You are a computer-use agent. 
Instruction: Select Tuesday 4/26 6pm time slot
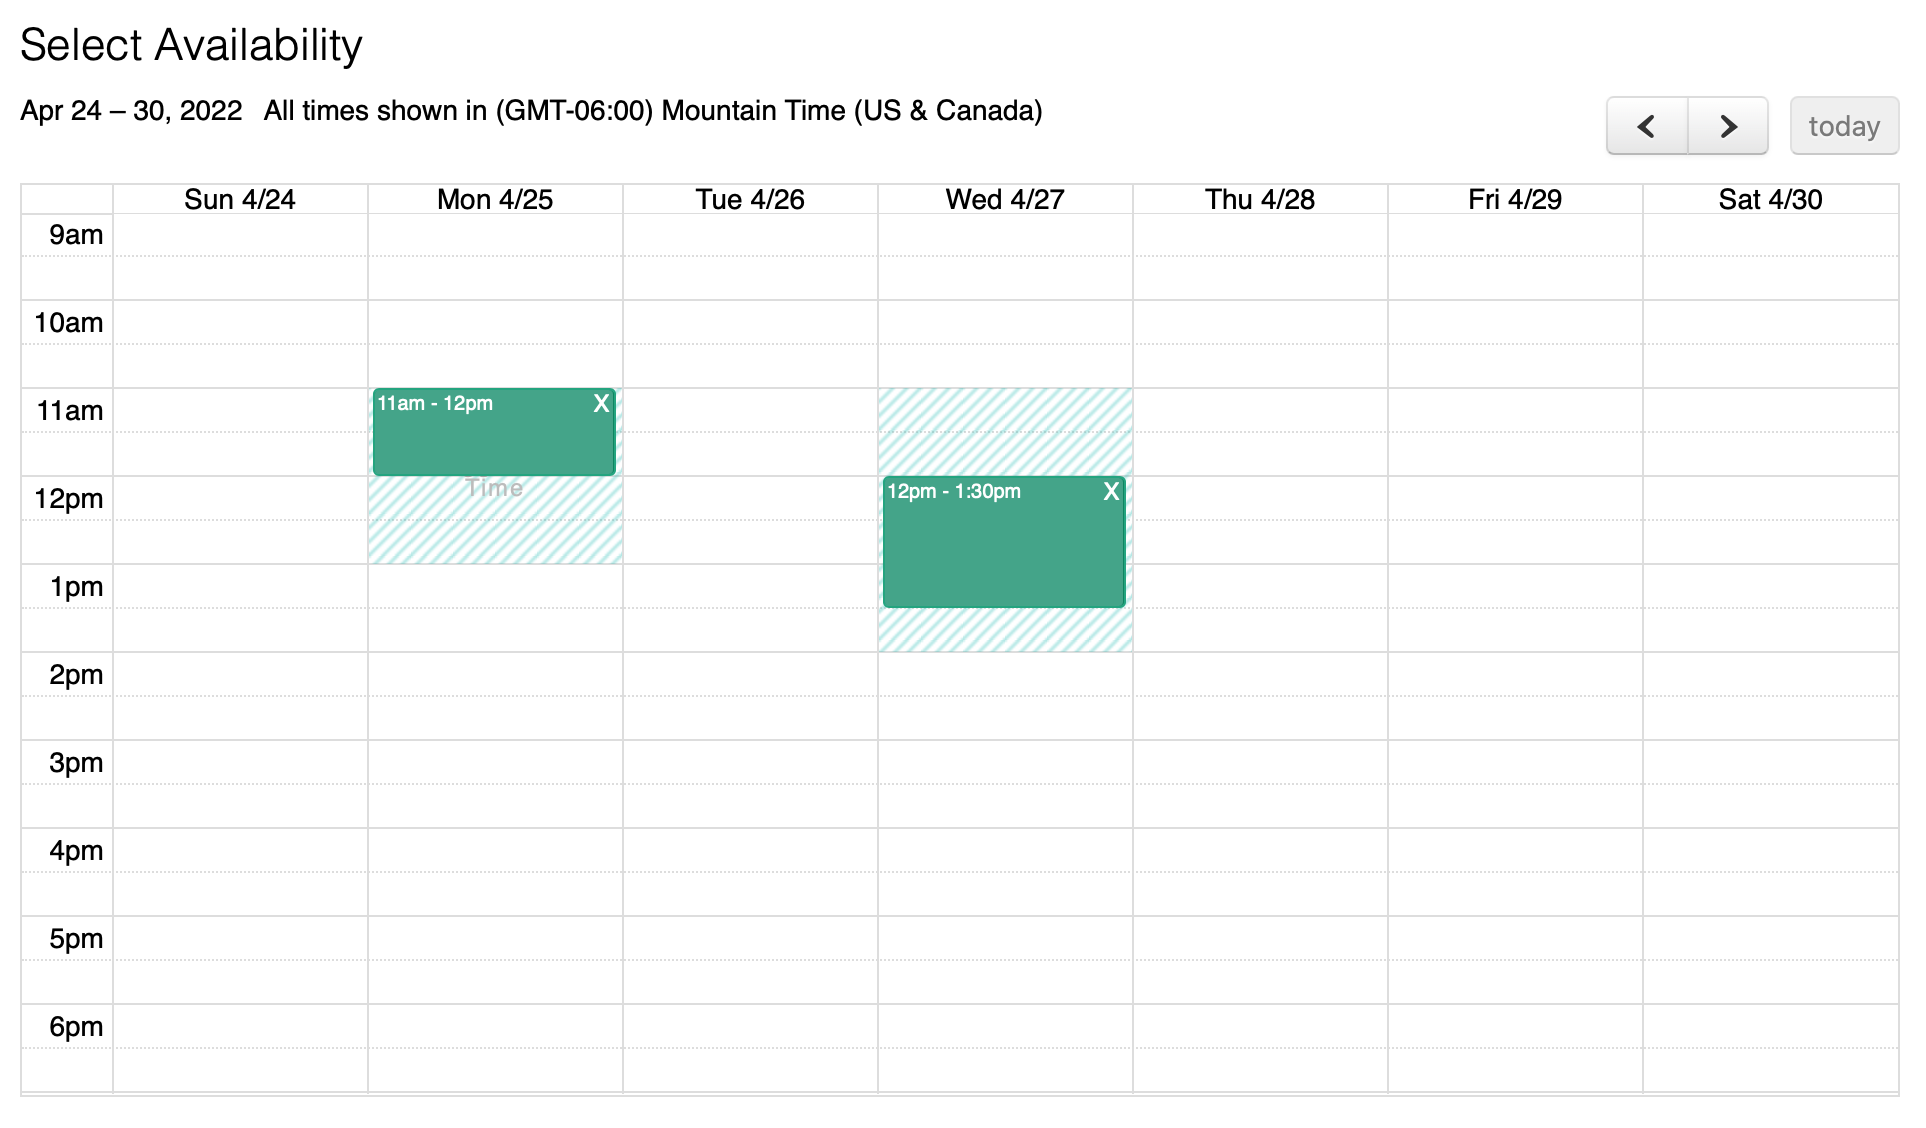tap(750, 1026)
